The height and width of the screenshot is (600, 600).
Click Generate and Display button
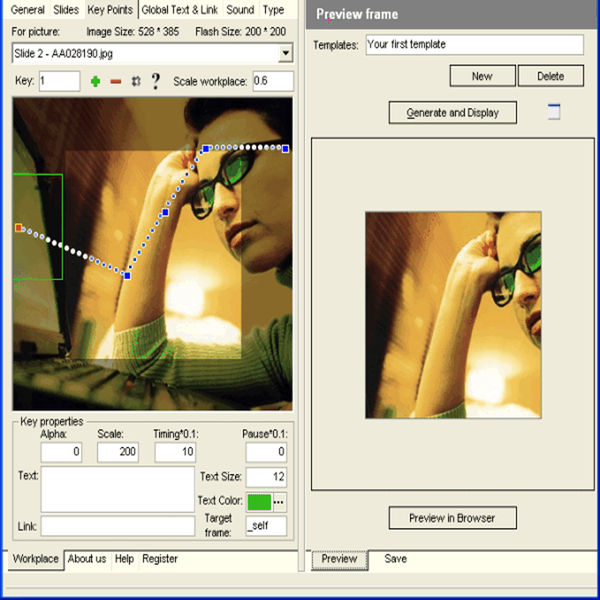point(453,112)
